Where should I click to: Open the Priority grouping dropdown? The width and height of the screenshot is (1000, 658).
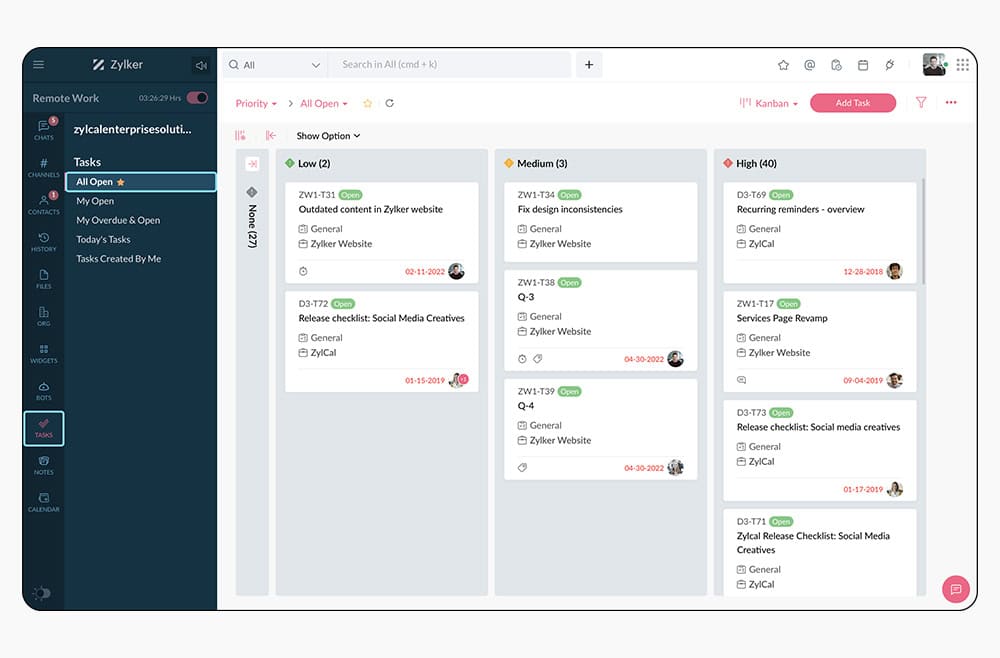[256, 103]
